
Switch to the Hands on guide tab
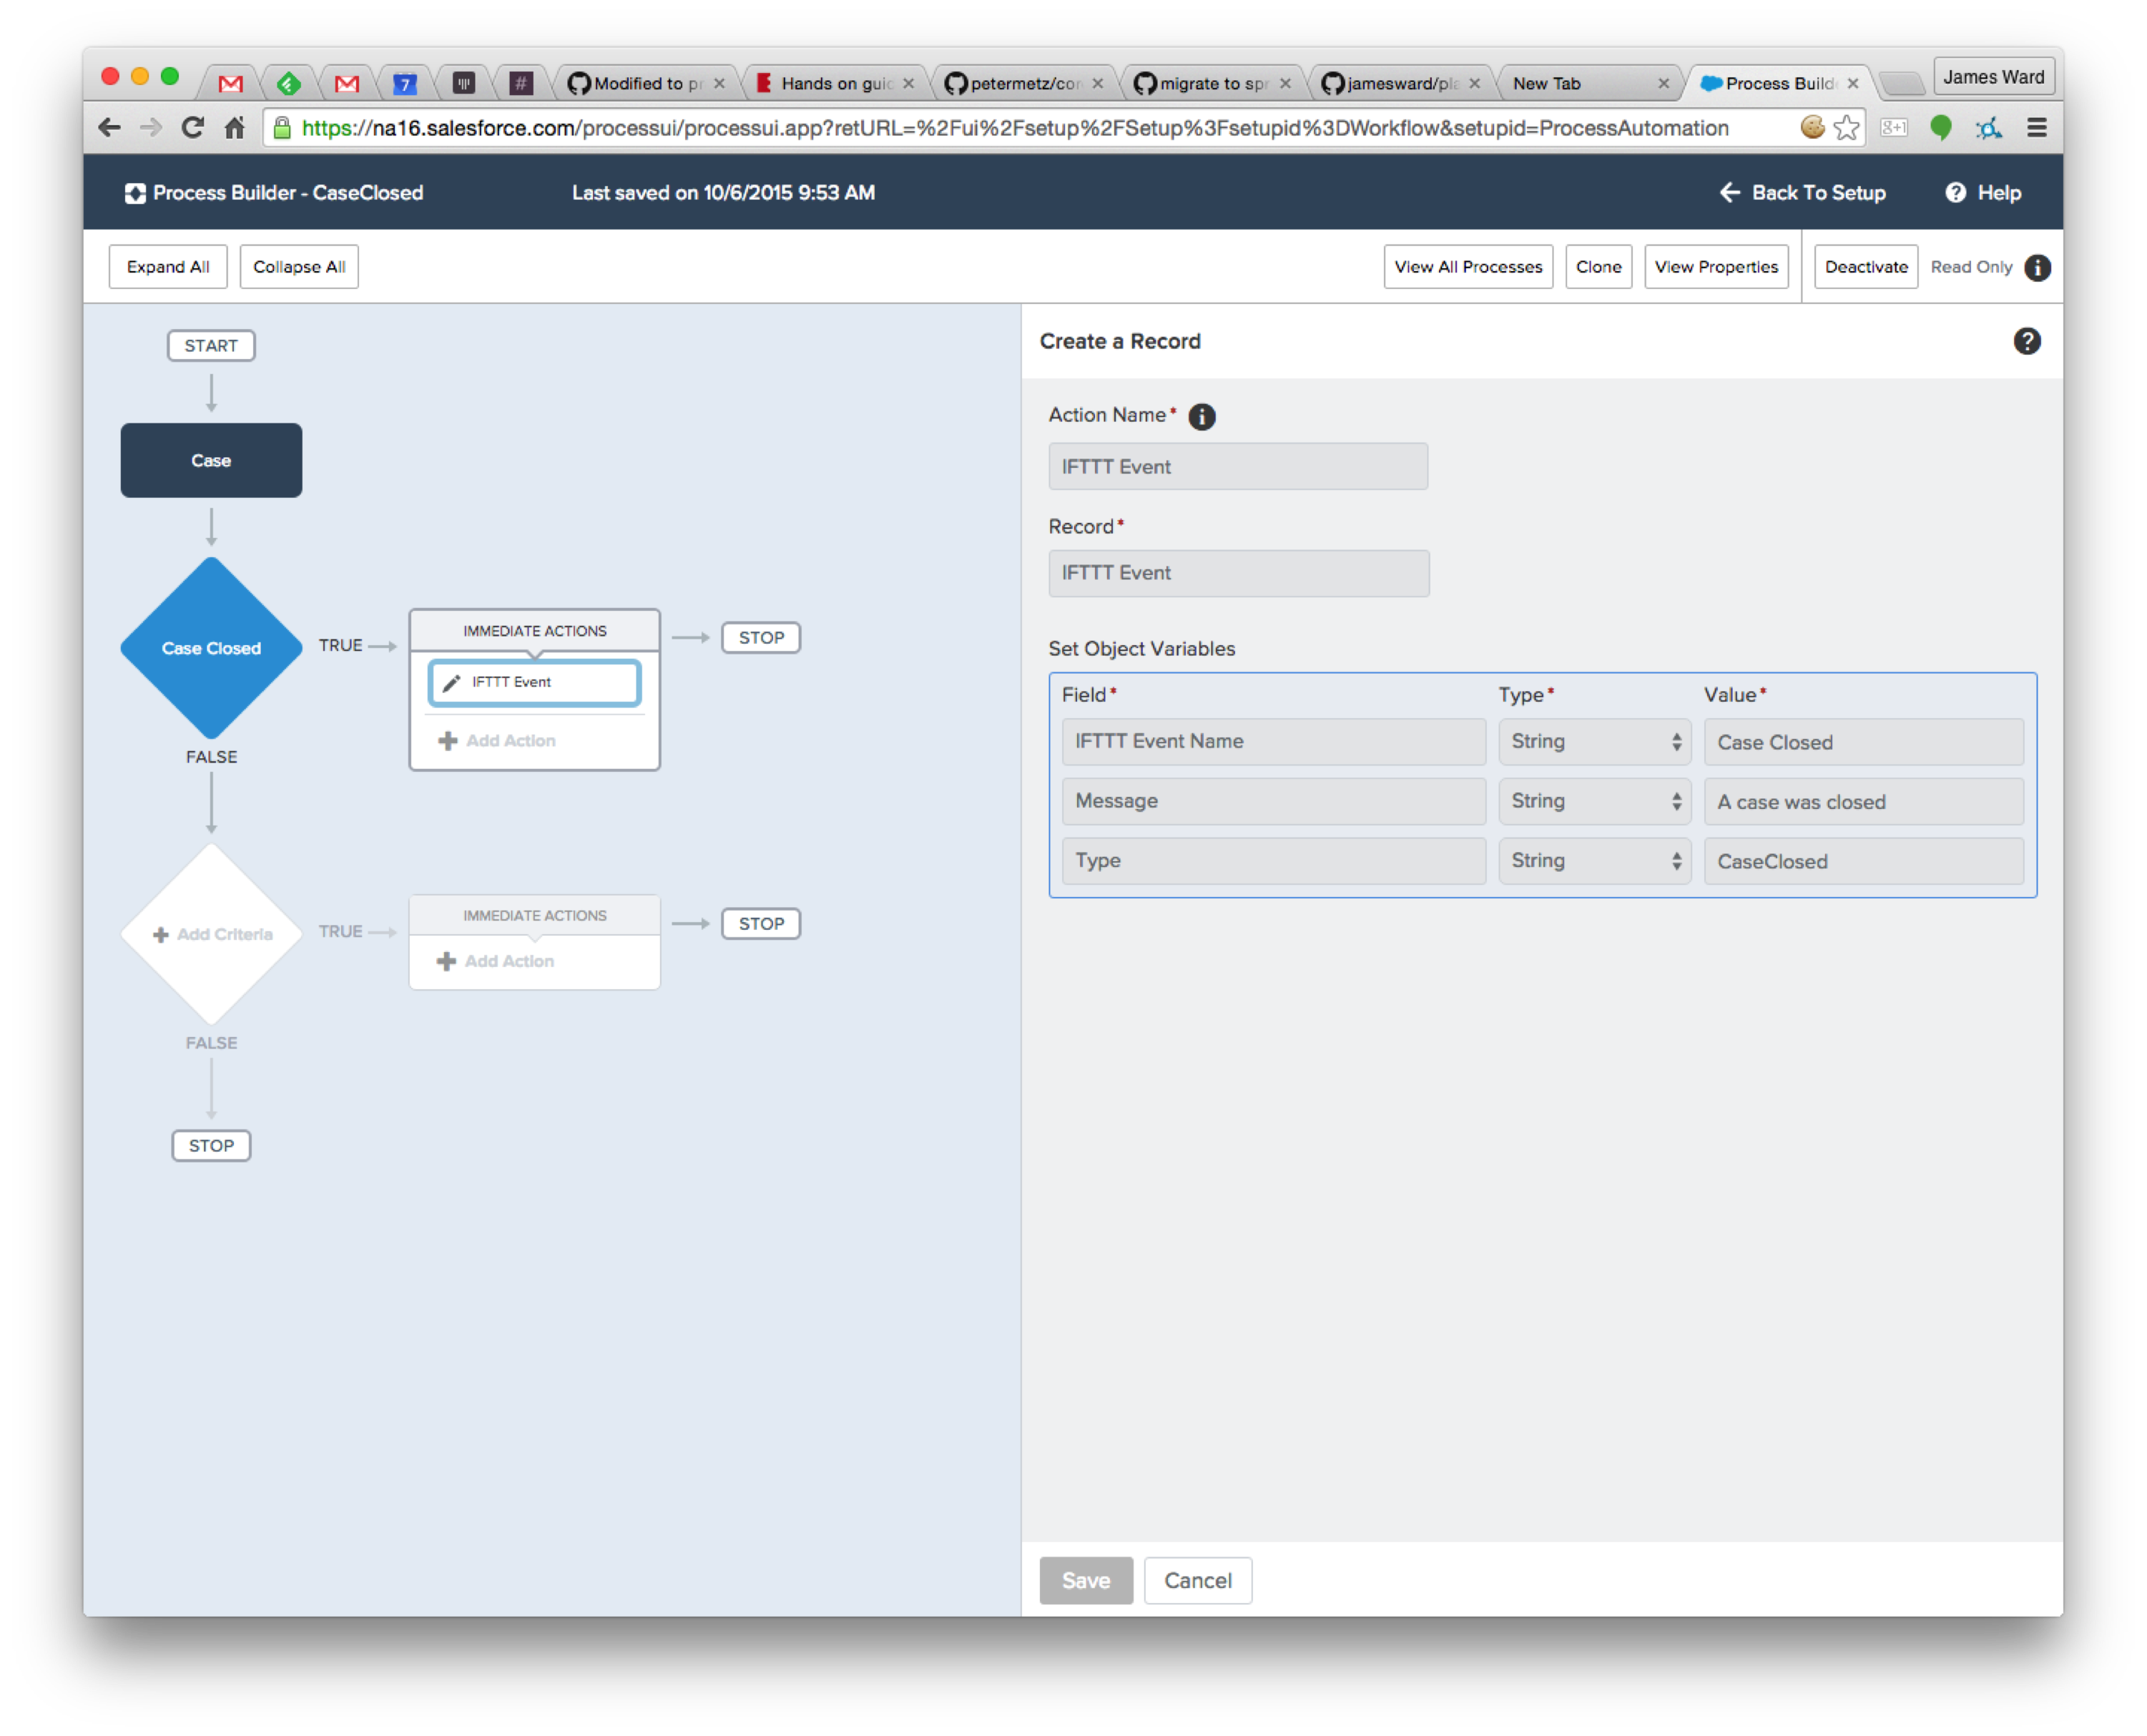click(x=835, y=84)
